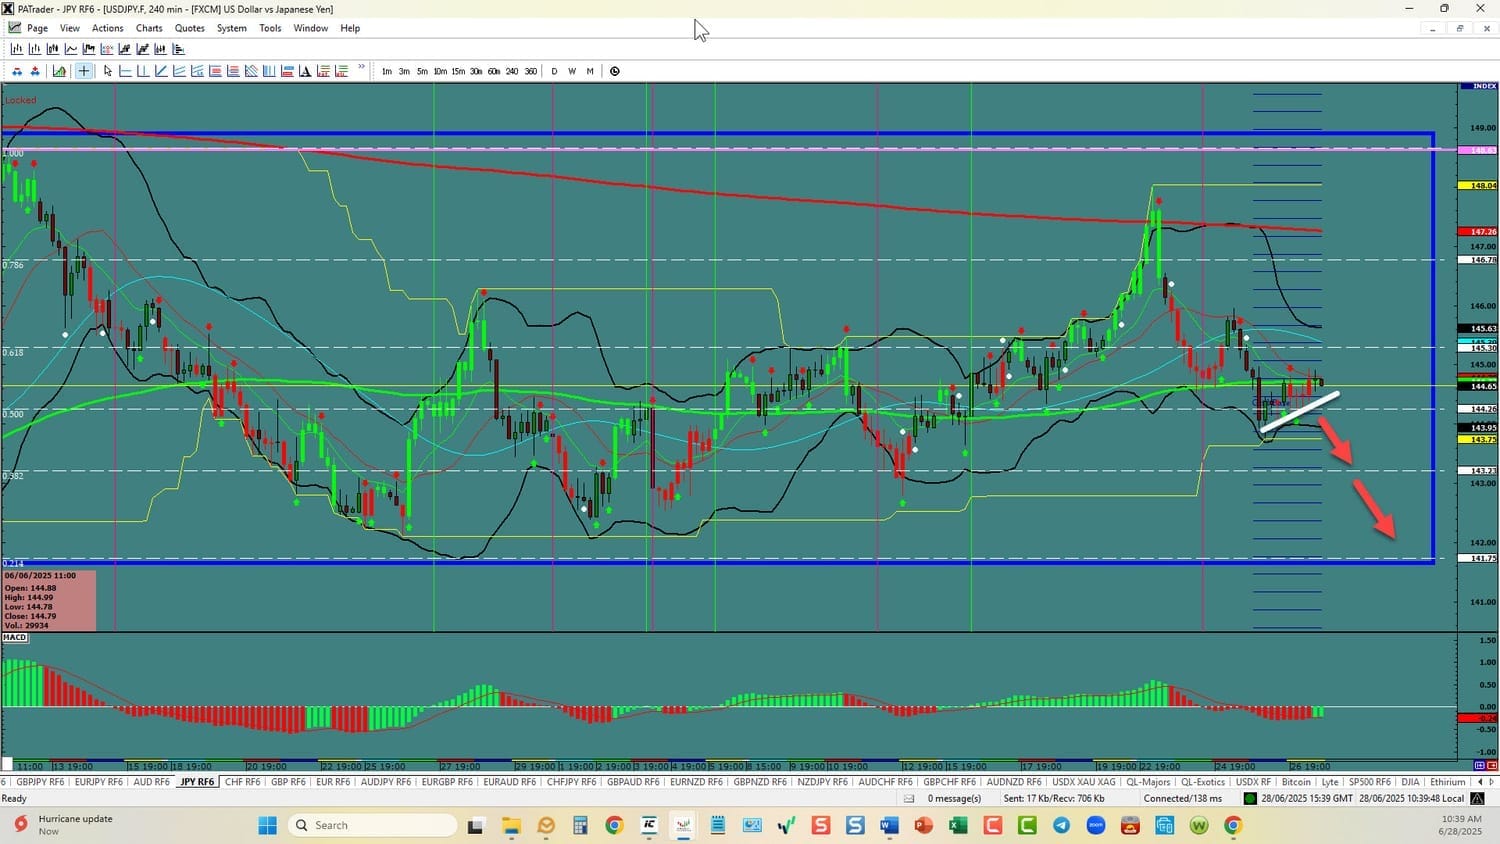Select the candlestick chart type icon
Viewport: 1500px width, 844px height.
click(x=53, y=49)
